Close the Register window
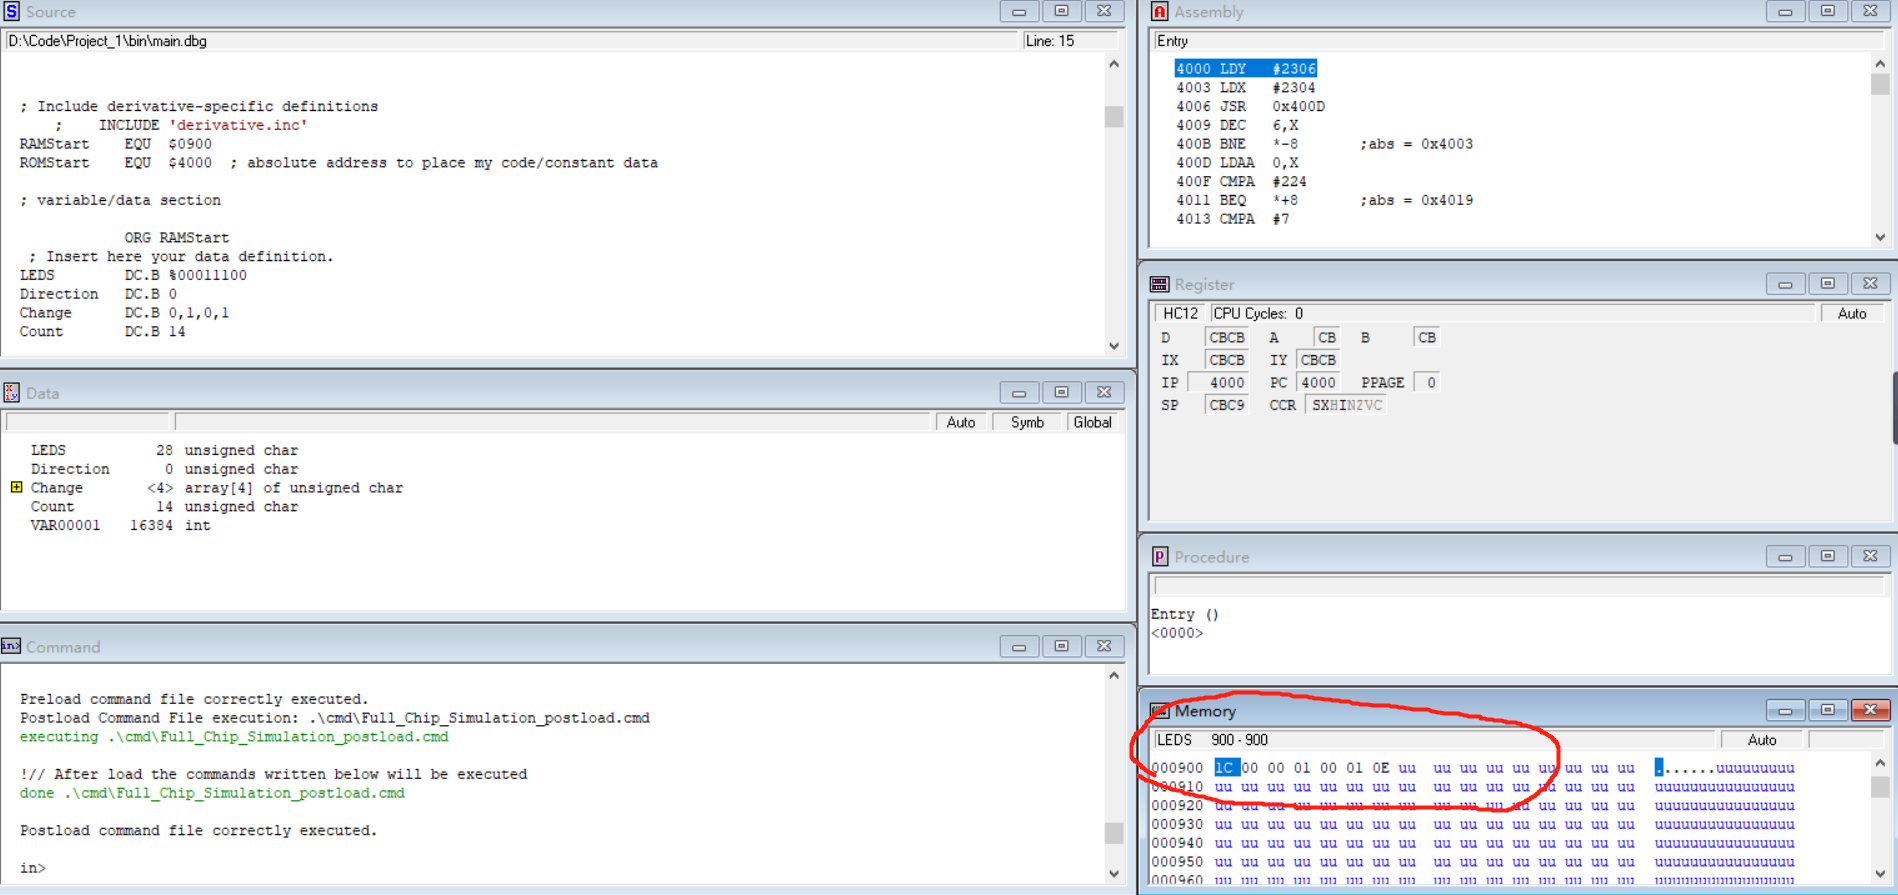 click(x=1870, y=284)
